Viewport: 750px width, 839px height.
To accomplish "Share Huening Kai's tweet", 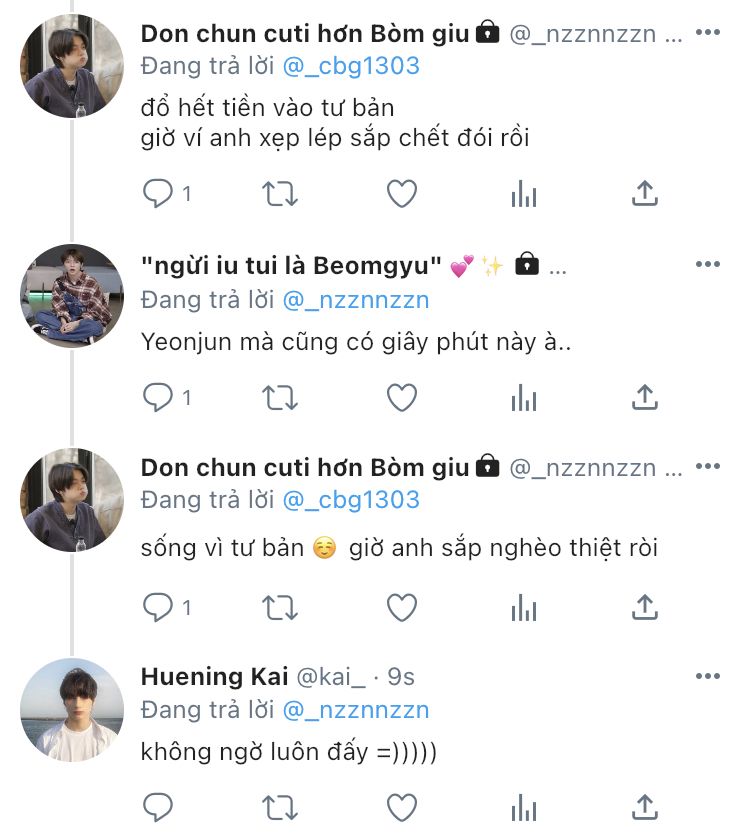I will pyautogui.click(x=645, y=806).
